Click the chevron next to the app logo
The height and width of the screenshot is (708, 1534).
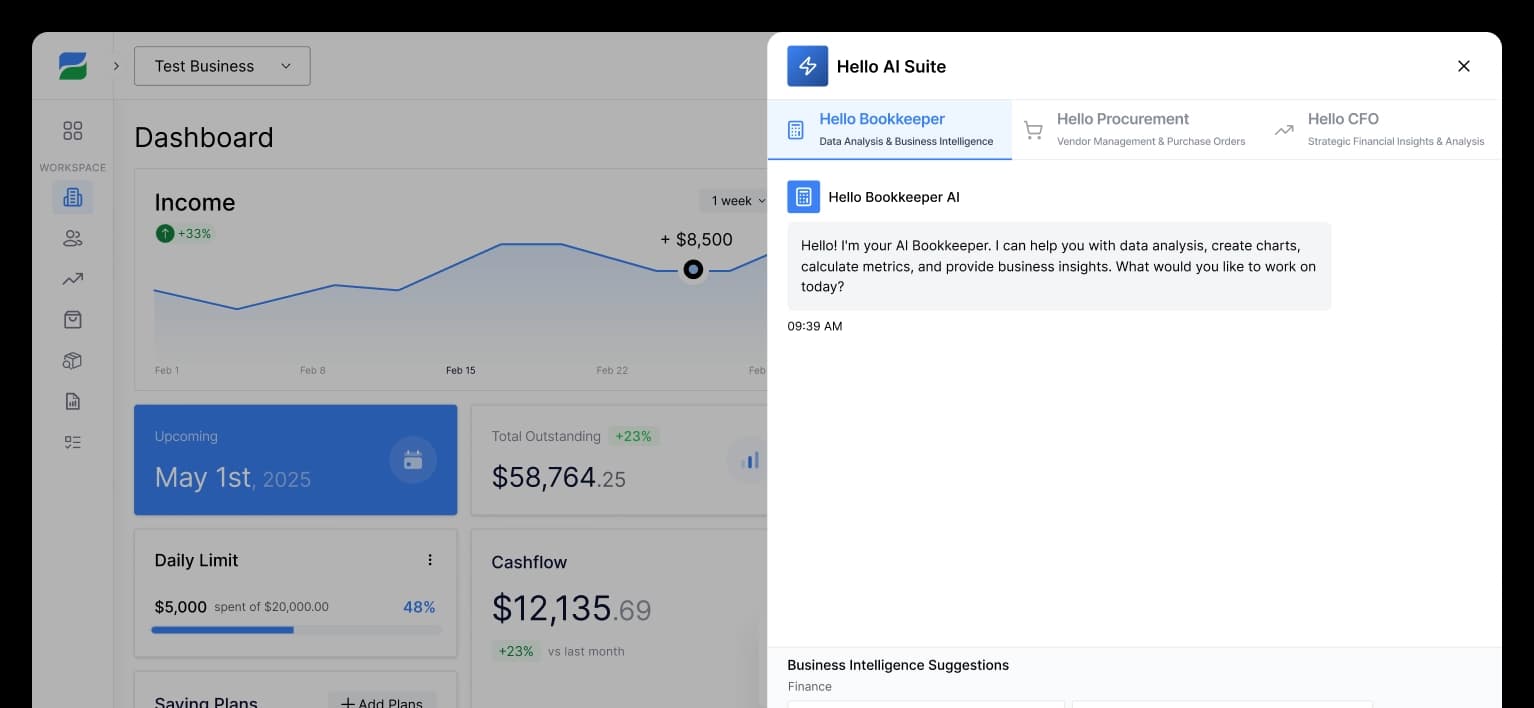(x=116, y=66)
